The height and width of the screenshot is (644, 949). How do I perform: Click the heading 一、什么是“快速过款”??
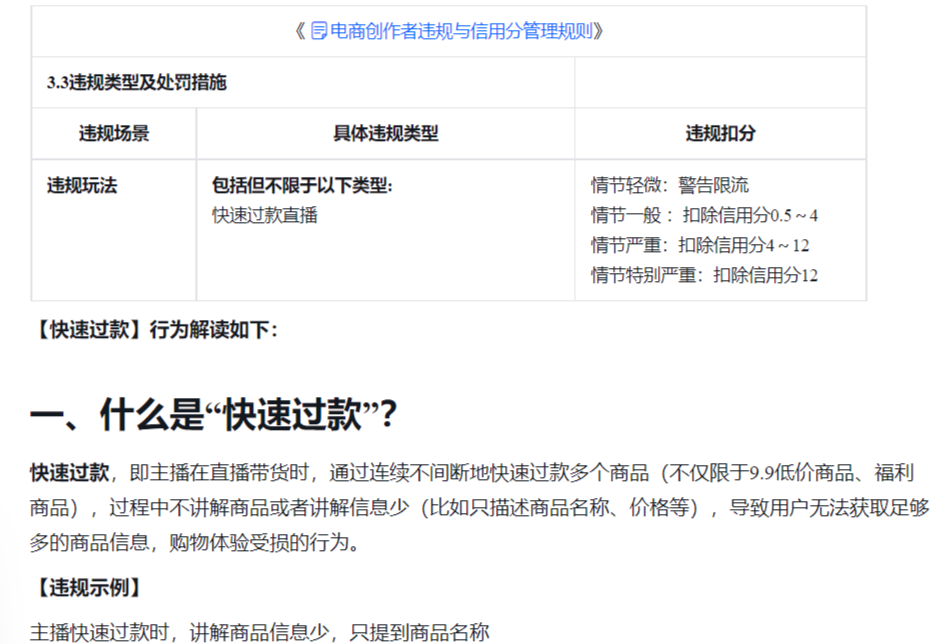(x=213, y=415)
